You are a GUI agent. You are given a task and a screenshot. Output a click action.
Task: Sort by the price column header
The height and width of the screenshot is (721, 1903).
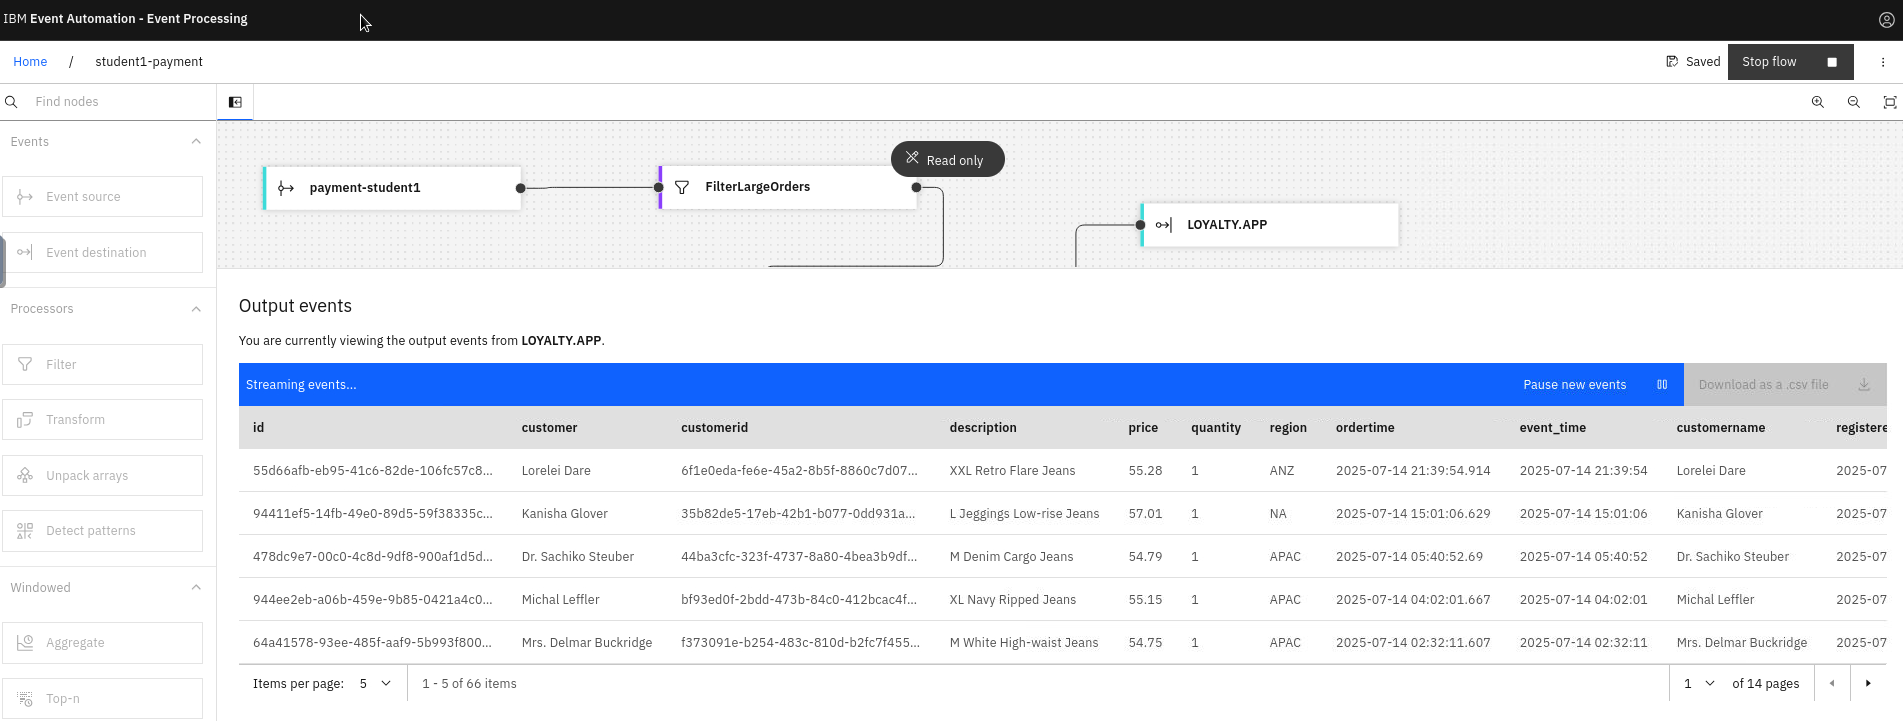tap(1142, 428)
